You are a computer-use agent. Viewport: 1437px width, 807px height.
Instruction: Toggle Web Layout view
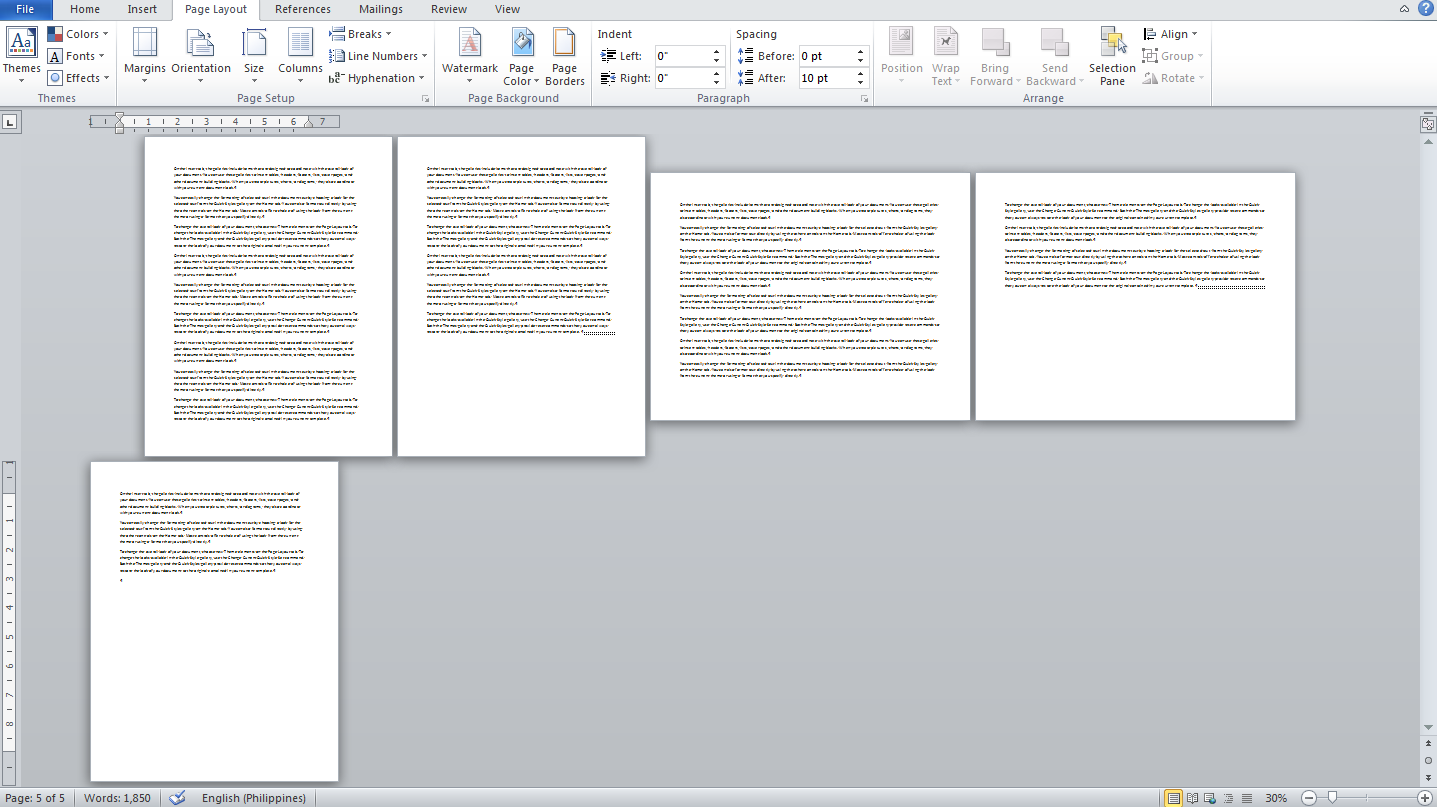click(x=1210, y=798)
